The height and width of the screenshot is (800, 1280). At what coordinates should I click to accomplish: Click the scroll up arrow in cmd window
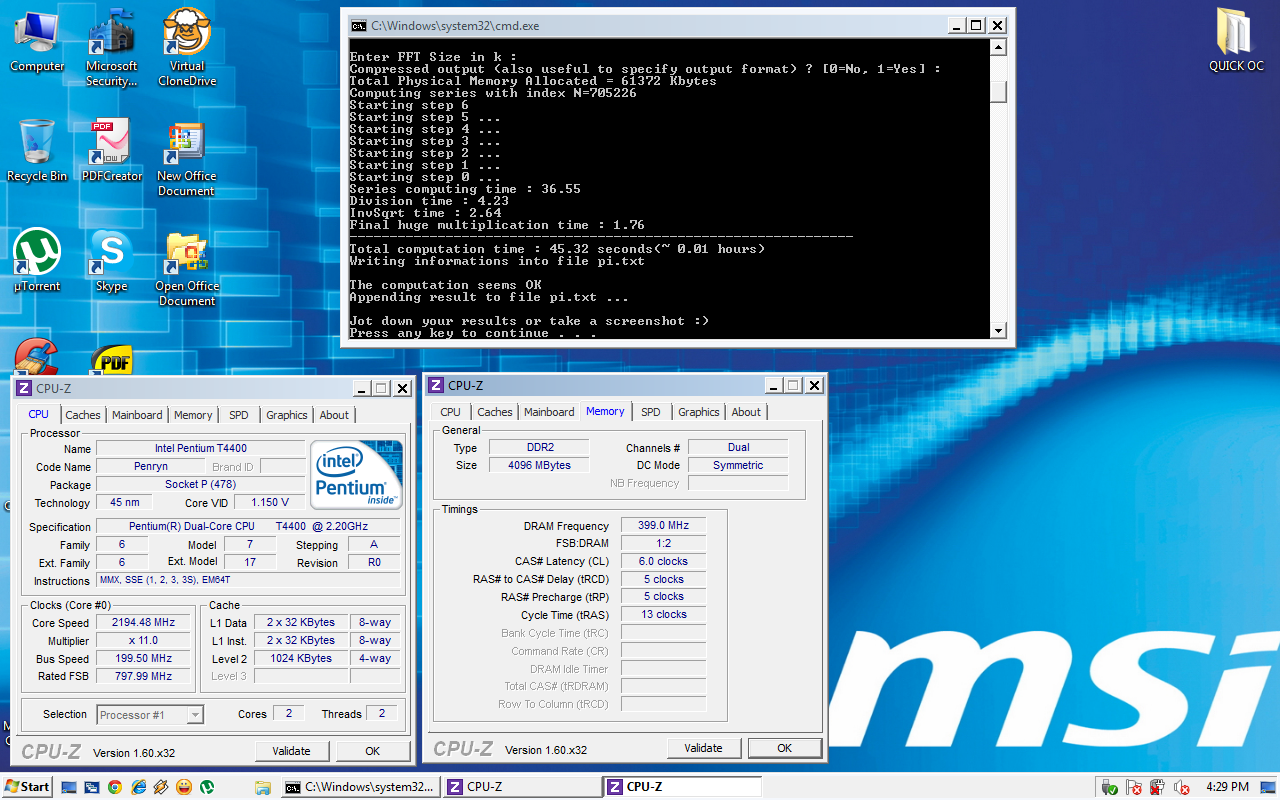pyautogui.click(x=998, y=47)
